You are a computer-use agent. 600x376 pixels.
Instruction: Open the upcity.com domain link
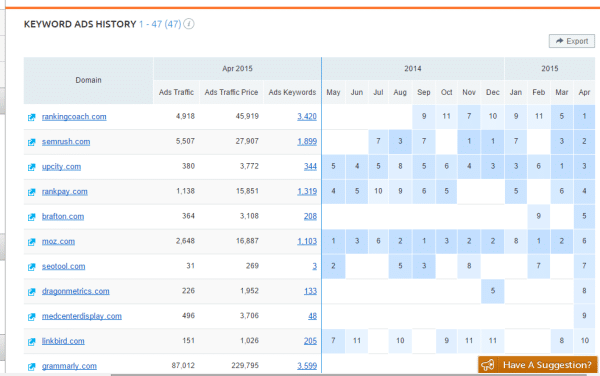point(62,166)
